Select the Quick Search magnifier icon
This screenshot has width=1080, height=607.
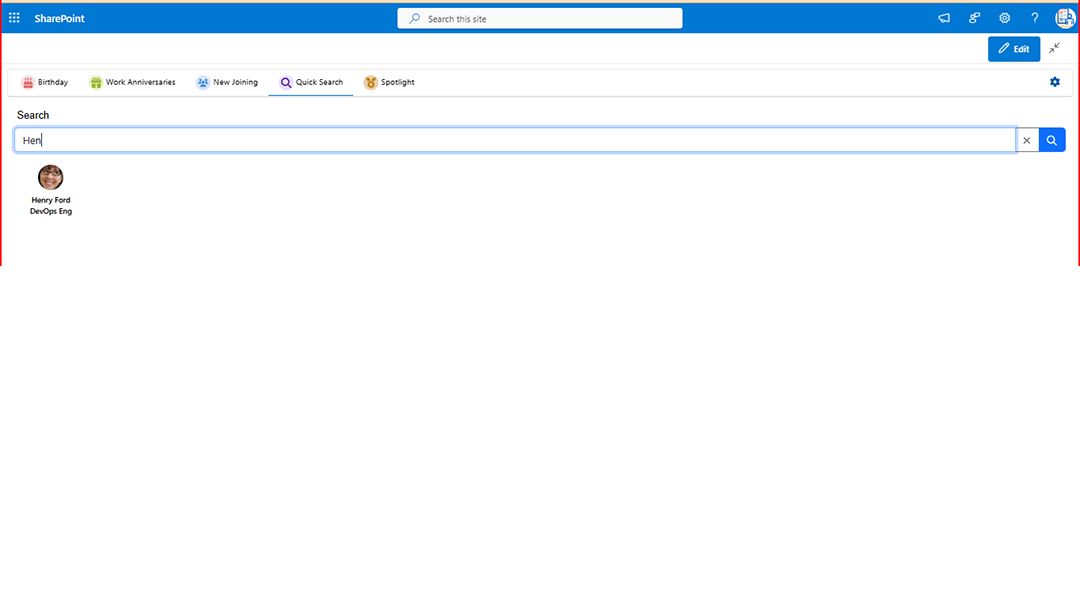tap(287, 82)
